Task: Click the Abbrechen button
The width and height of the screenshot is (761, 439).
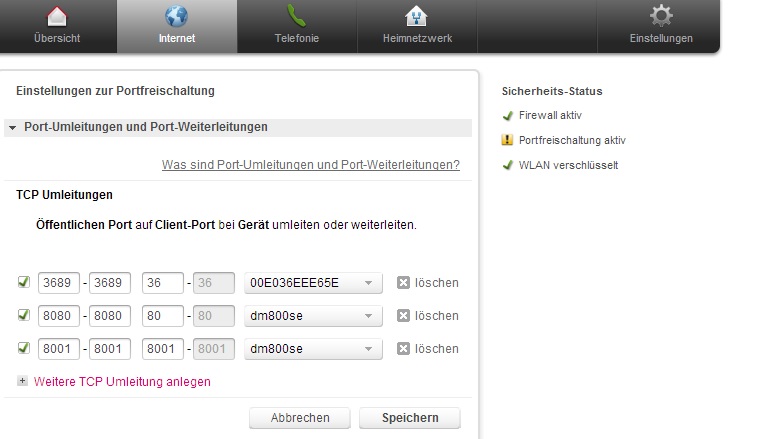Action: pyautogui.click(x=299, y=418)
